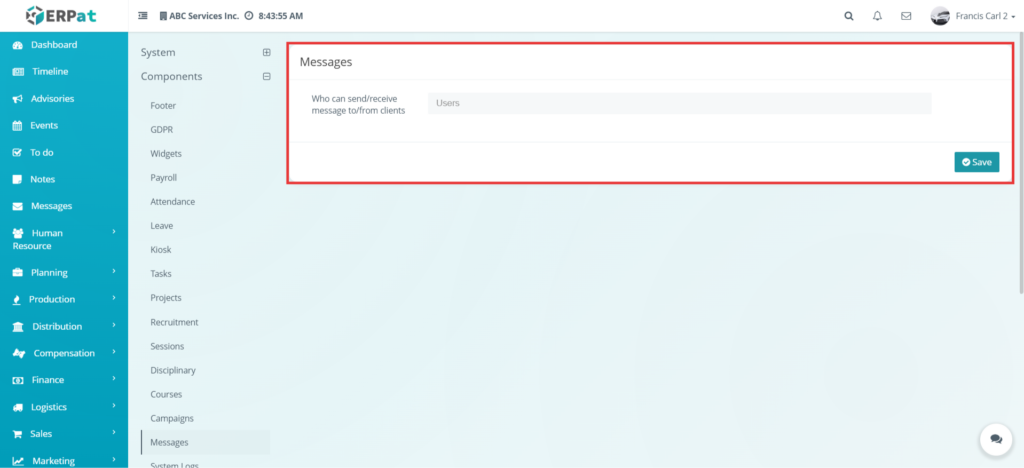Click the Compensation icon in sidebar
This screenshot has height=468, width=1024.
(x=20, y=354)
